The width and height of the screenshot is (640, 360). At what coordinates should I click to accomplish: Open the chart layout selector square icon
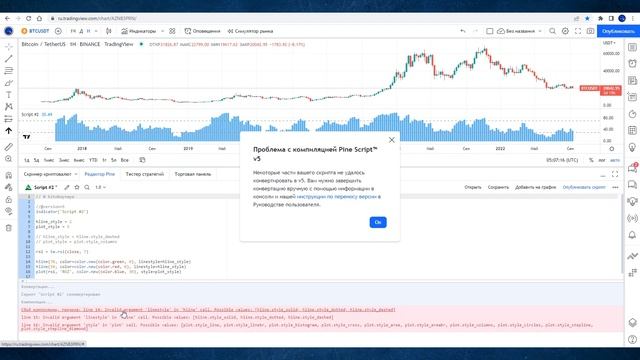[x=489, y=31]
